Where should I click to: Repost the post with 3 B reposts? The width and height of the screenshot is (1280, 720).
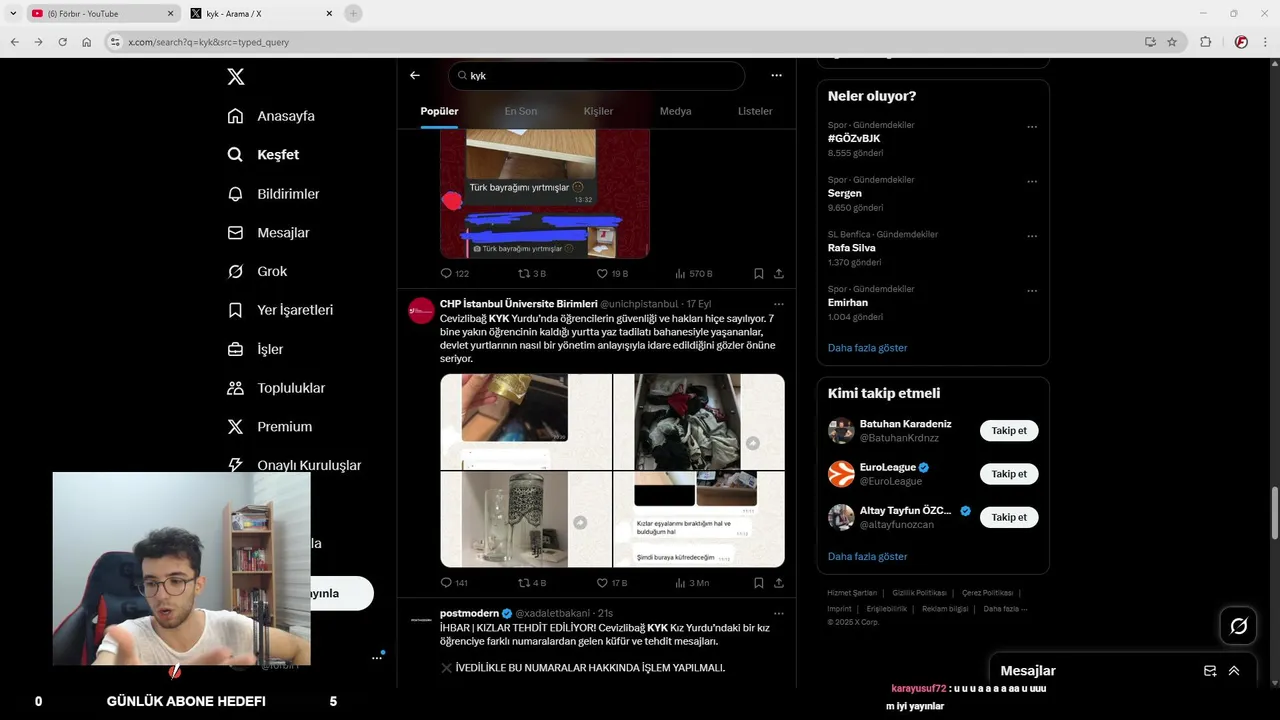pyautogui.click(x=531, y=273)
